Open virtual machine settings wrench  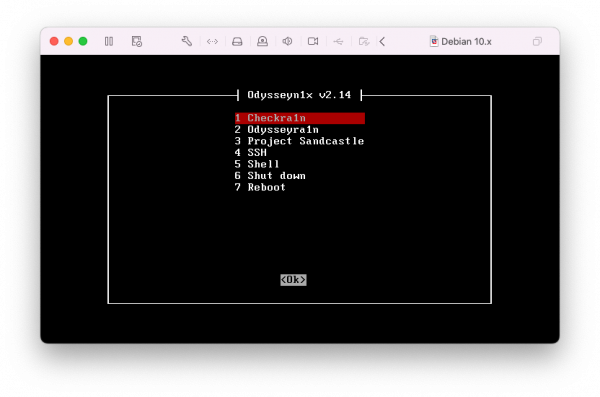pyautogui.click(x=187, y=41)
